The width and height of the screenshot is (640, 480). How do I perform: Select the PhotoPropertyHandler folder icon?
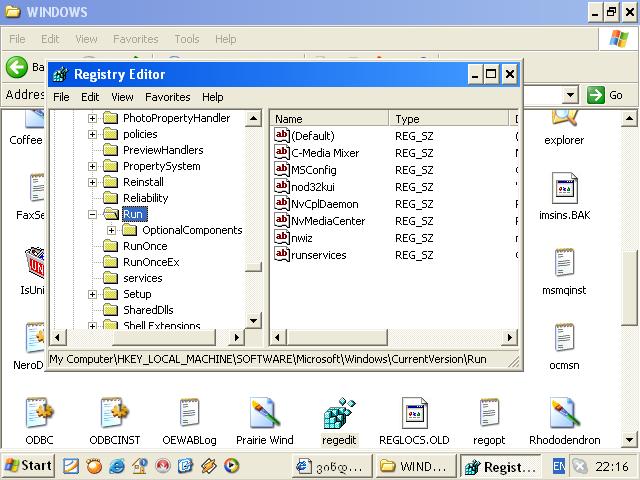110,118
